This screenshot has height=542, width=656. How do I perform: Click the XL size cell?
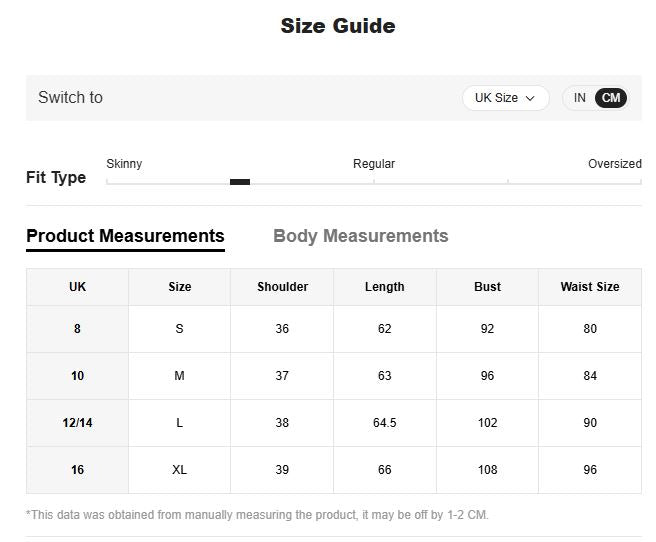pos(179,470)
